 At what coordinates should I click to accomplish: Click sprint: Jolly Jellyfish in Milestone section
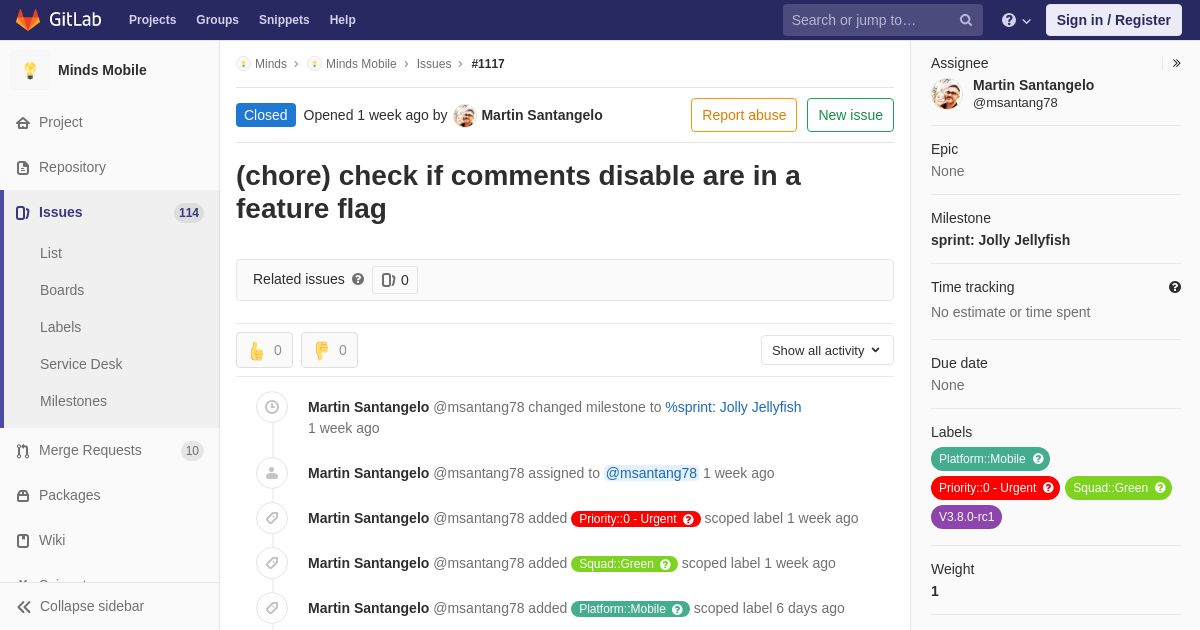[x=1000, y=240]
